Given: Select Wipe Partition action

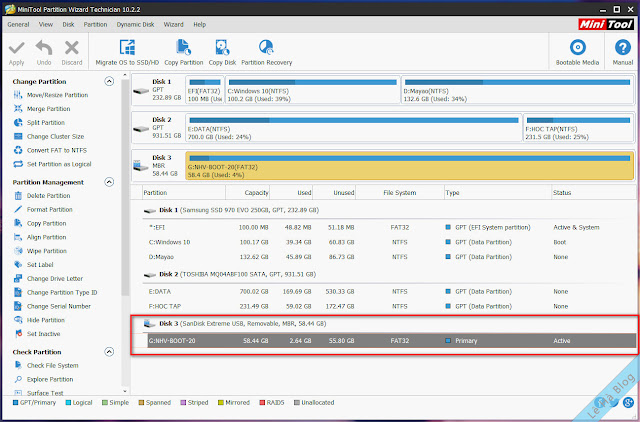Looking at the screenshot, I should [40, 251].
